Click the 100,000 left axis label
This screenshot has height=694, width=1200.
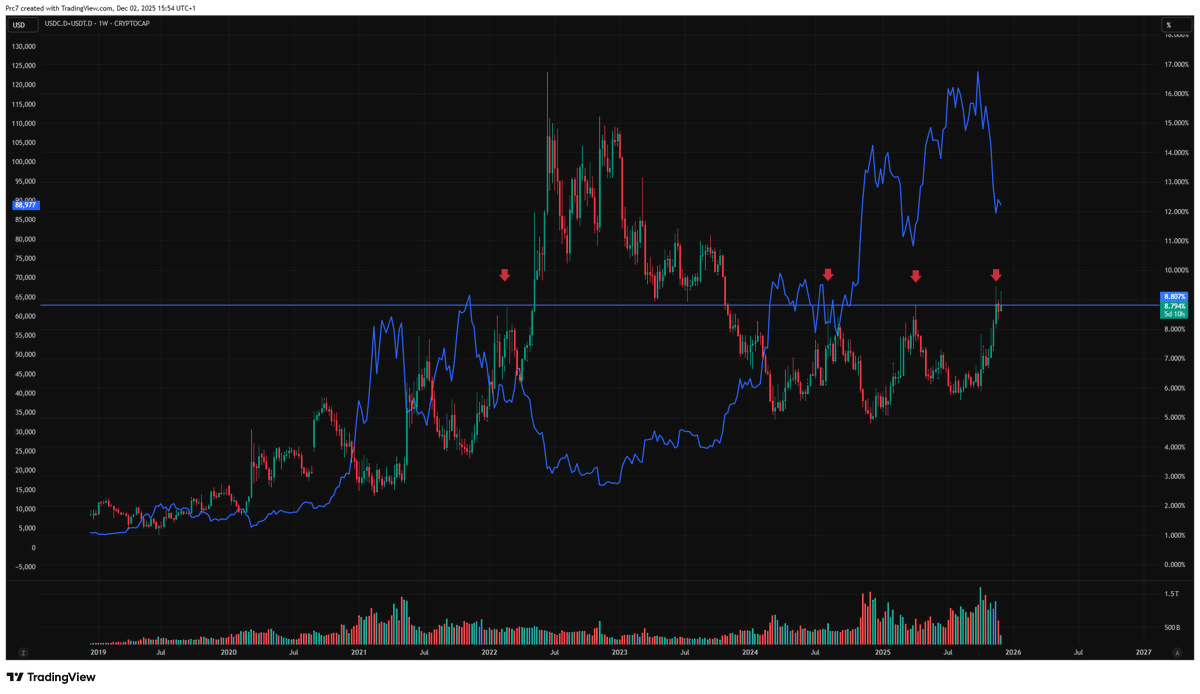click(x=23, y=162)
